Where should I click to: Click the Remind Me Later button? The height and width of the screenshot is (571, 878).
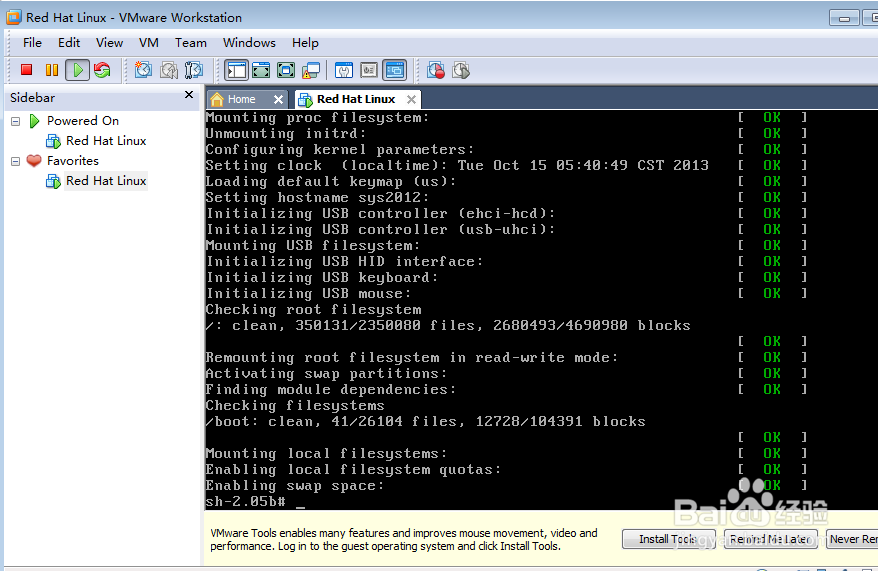pos(768,539)
